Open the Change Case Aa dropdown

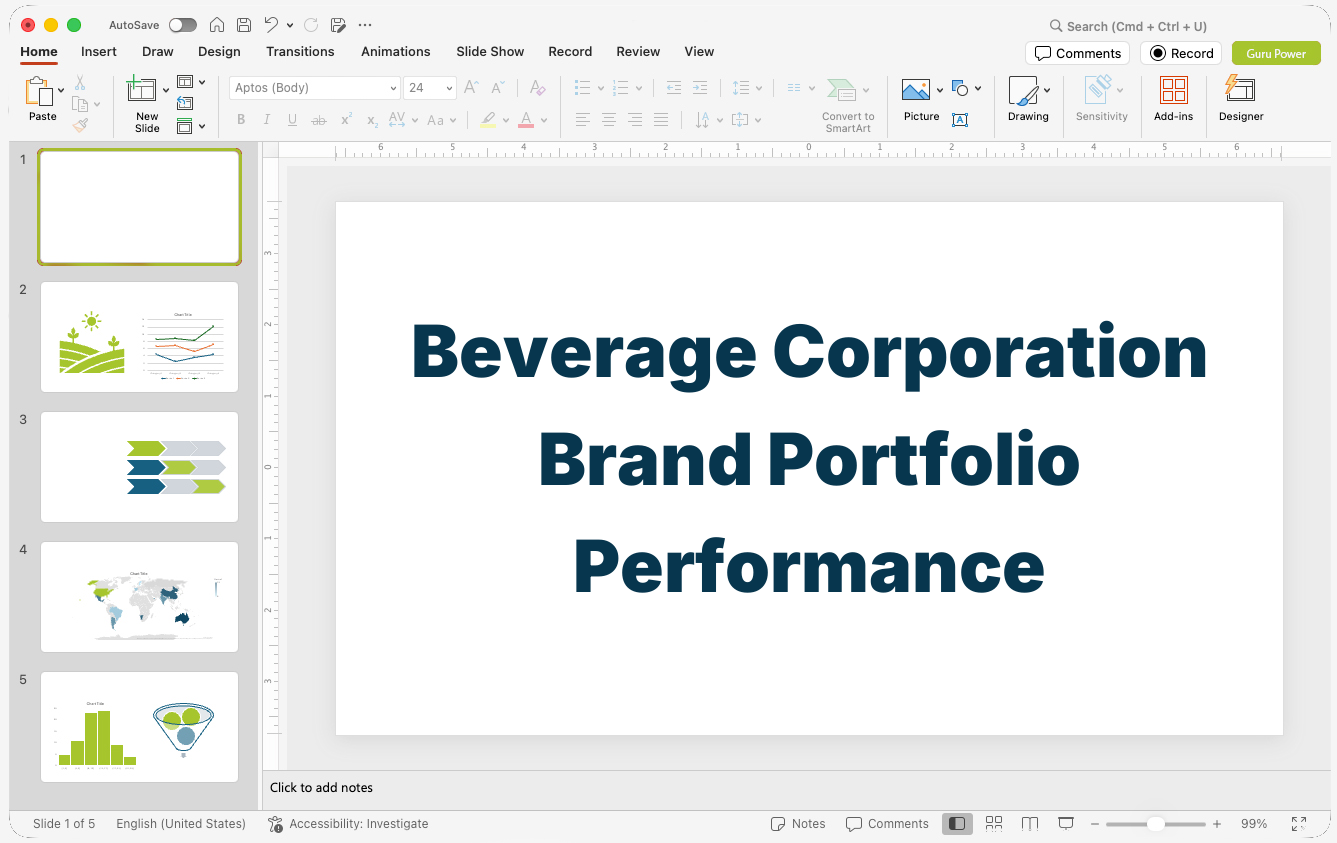pos(441,120)
